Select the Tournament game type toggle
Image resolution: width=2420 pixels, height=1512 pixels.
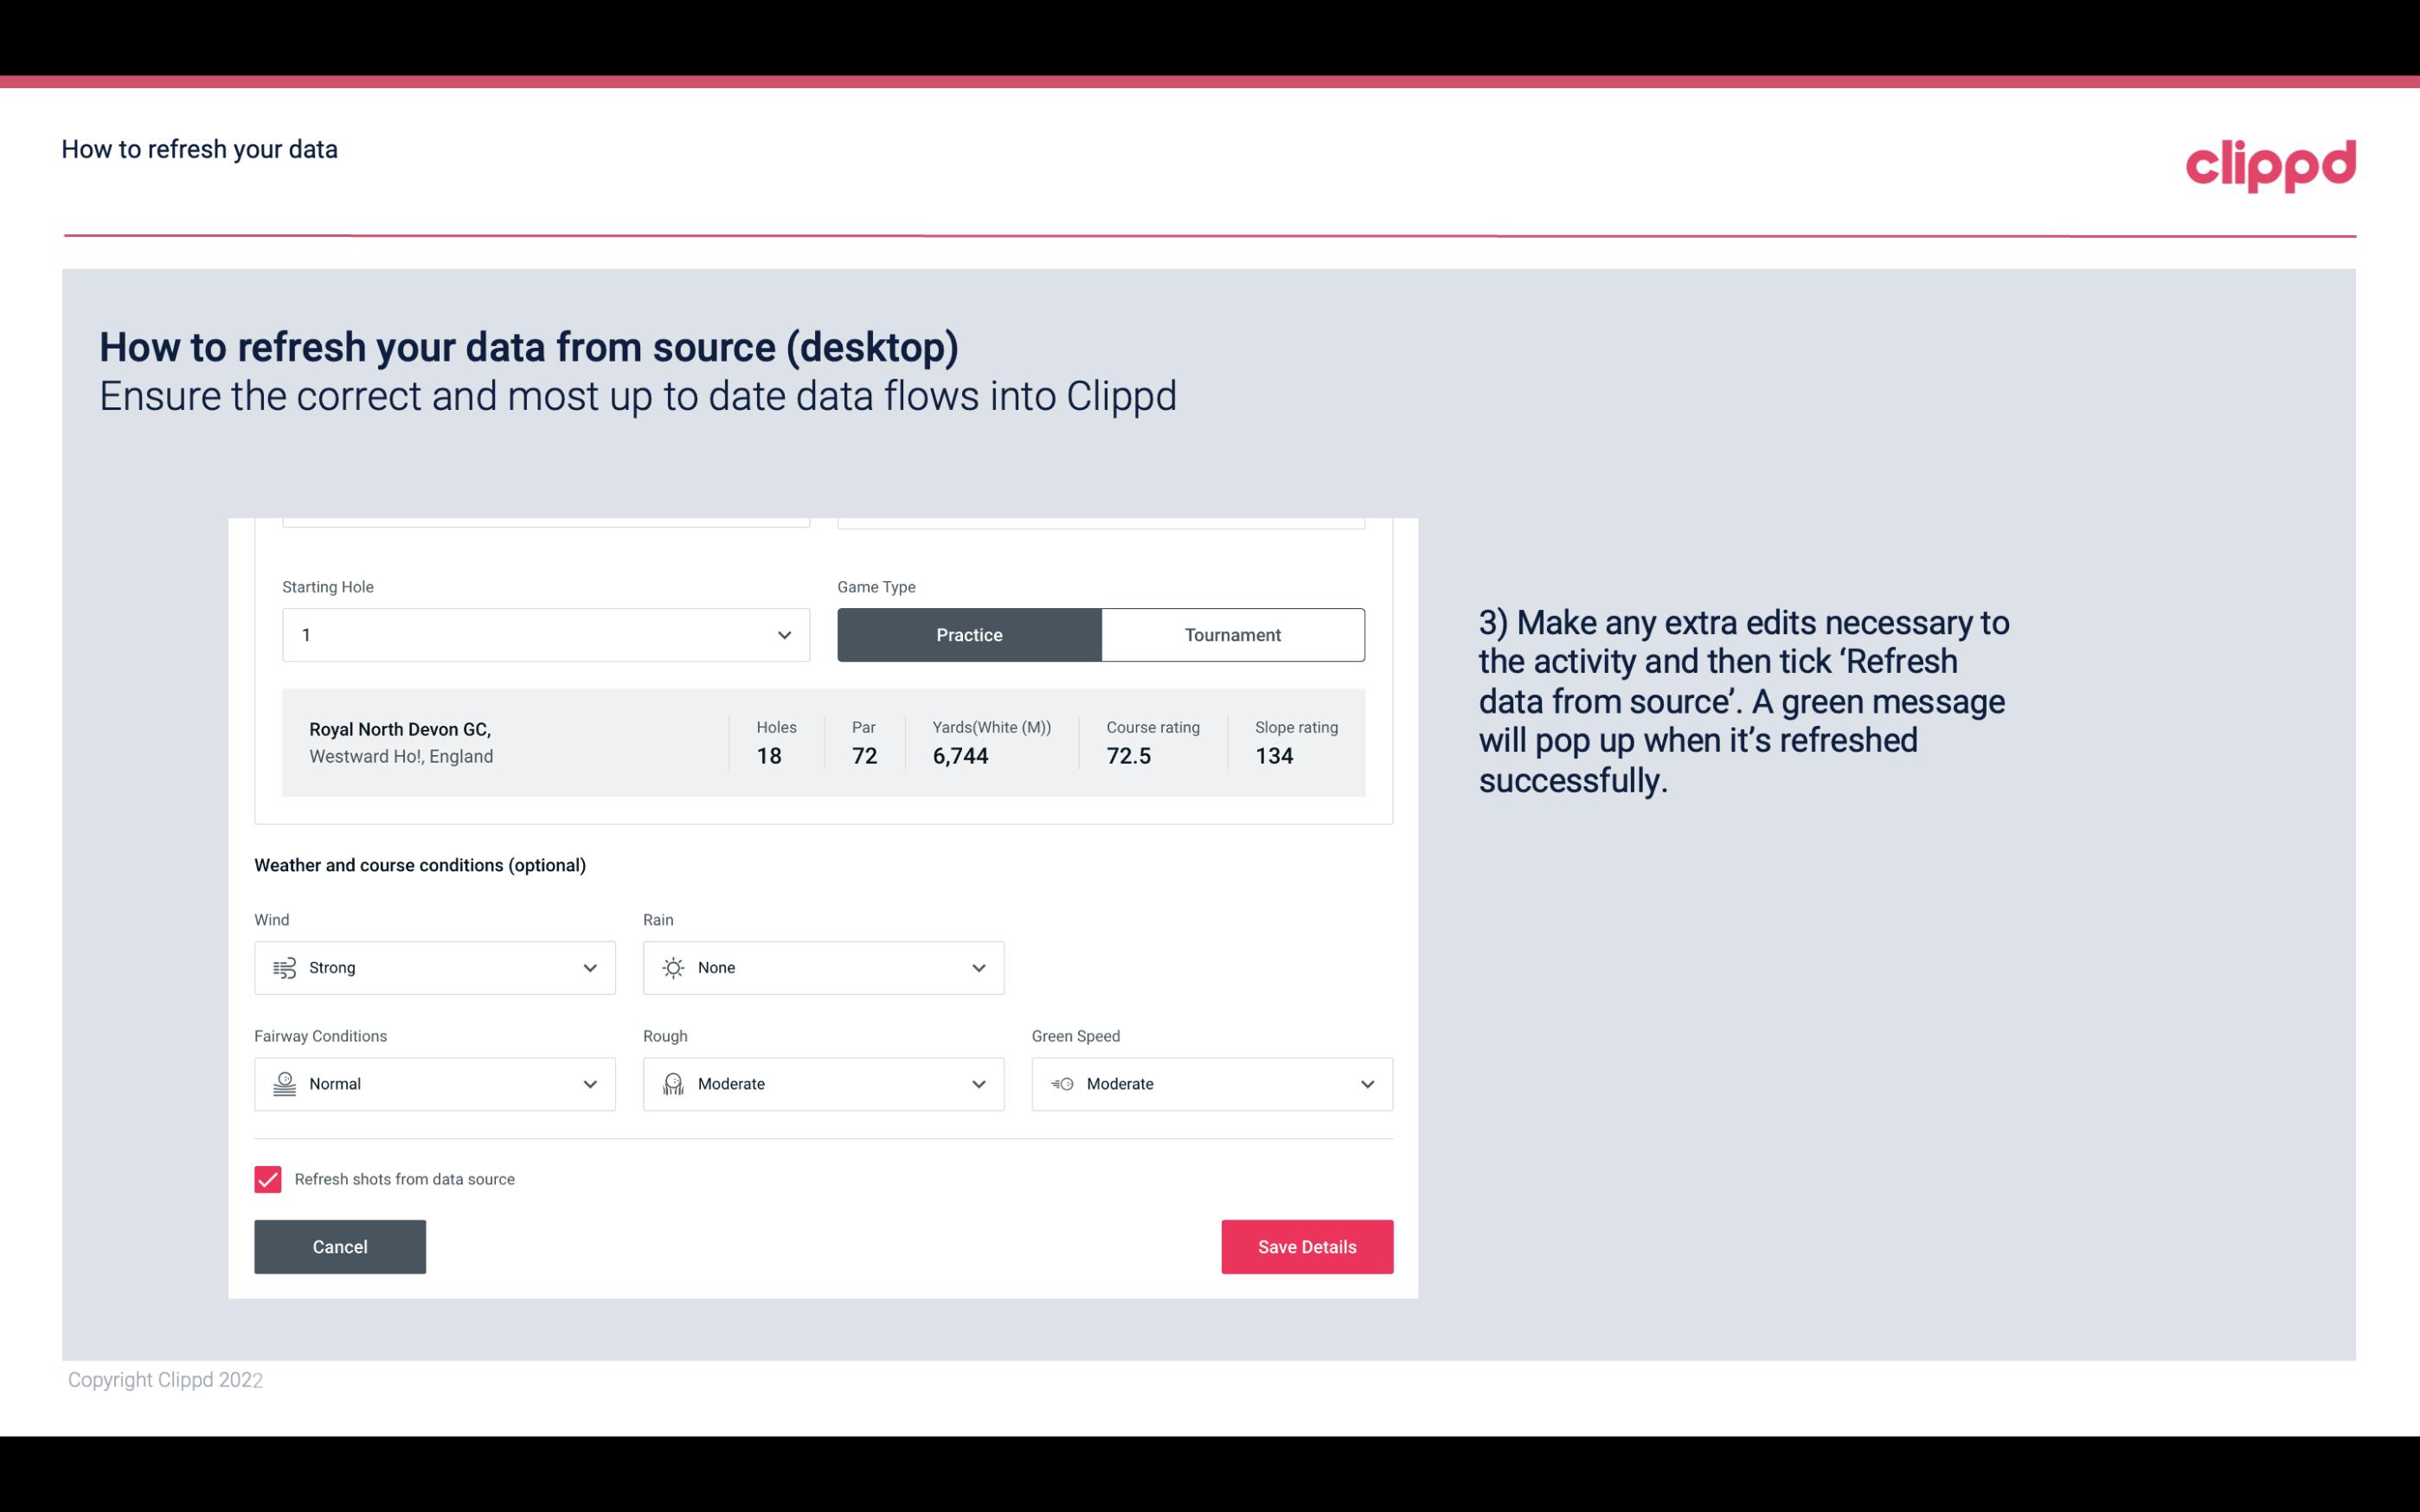1232,634
